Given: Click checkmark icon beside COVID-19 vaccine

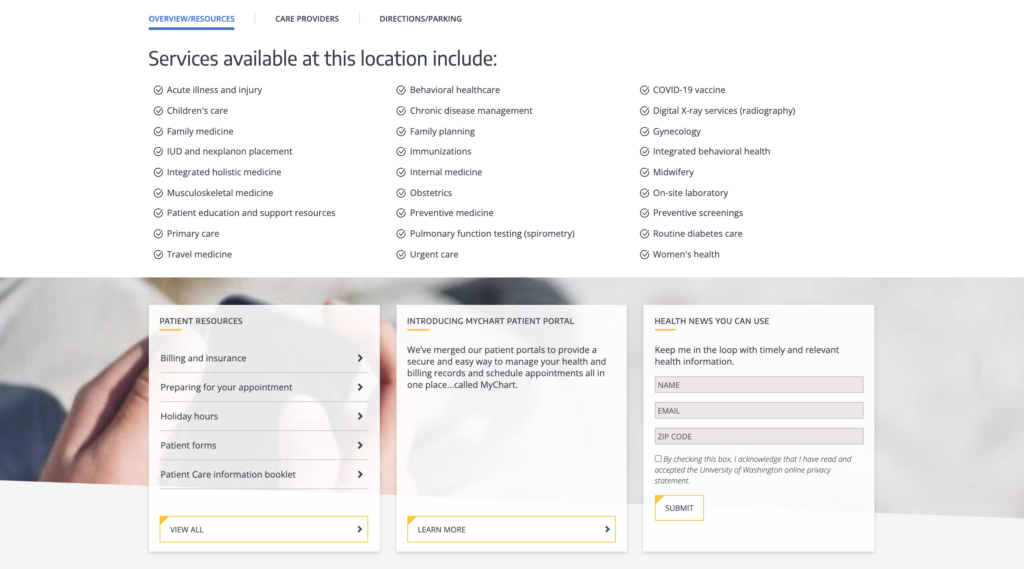Looking at the screenshot, I should [645, 90].
